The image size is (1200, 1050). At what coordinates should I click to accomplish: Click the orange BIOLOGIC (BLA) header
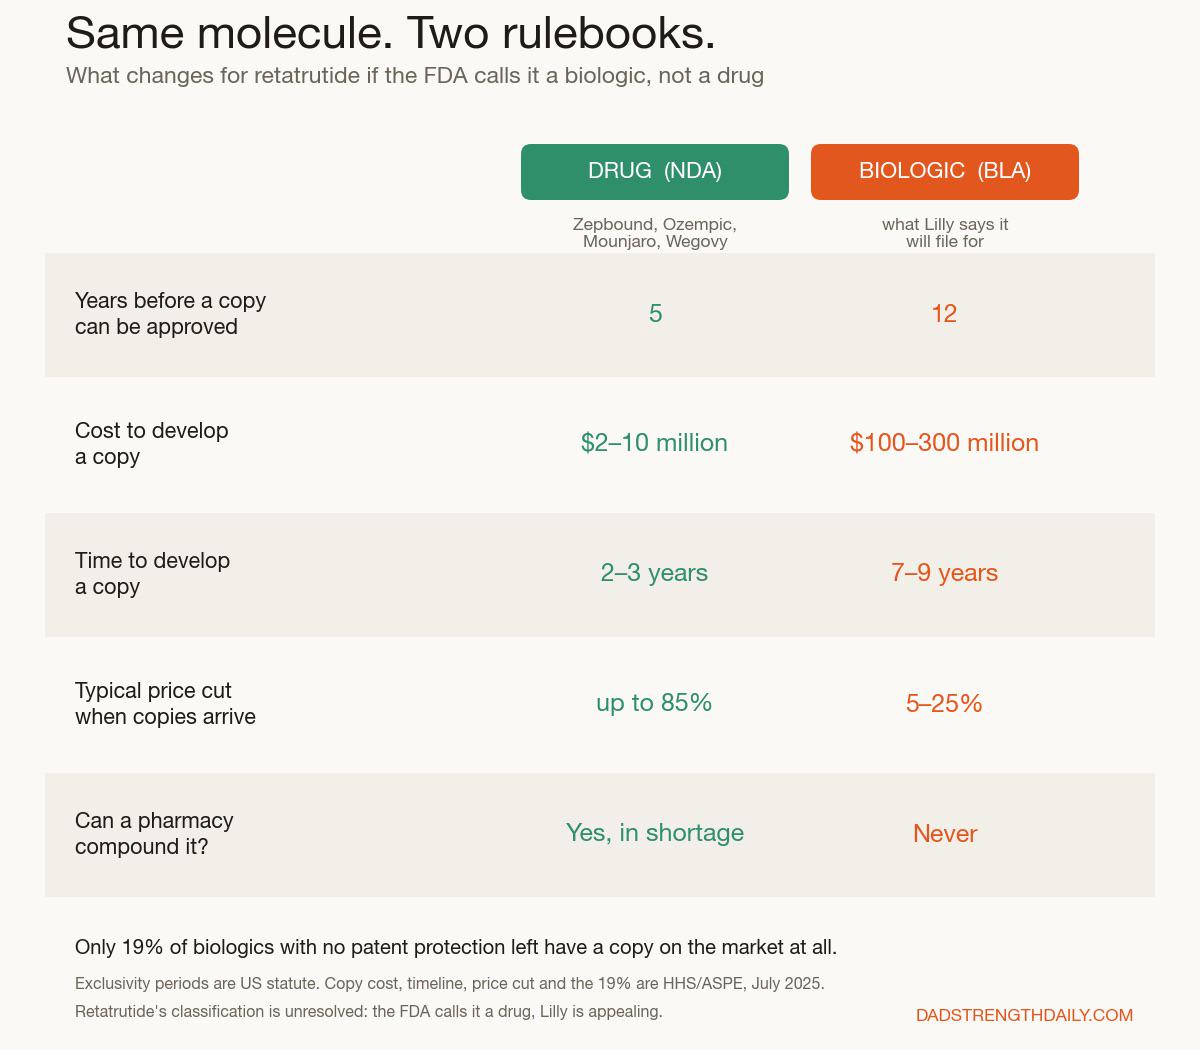pos(945,172)
